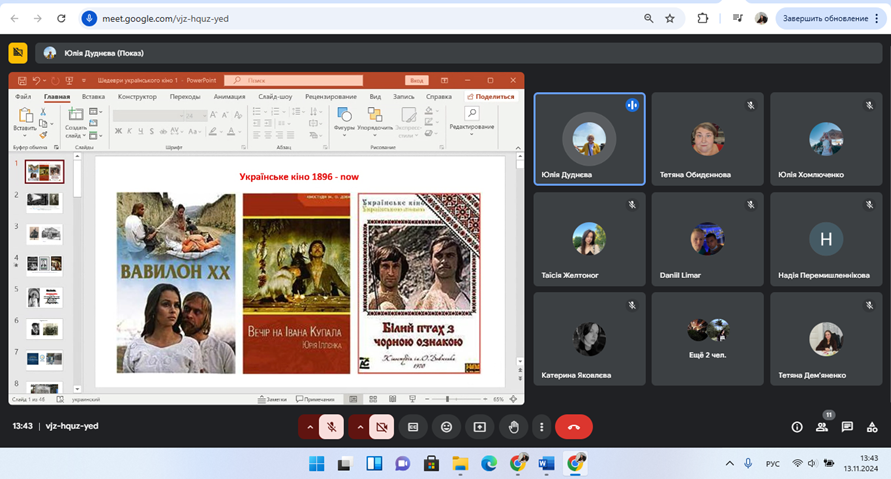Switch to reading view icon
891x479 pixels.
pyautogui.click(x=393, y=399)
